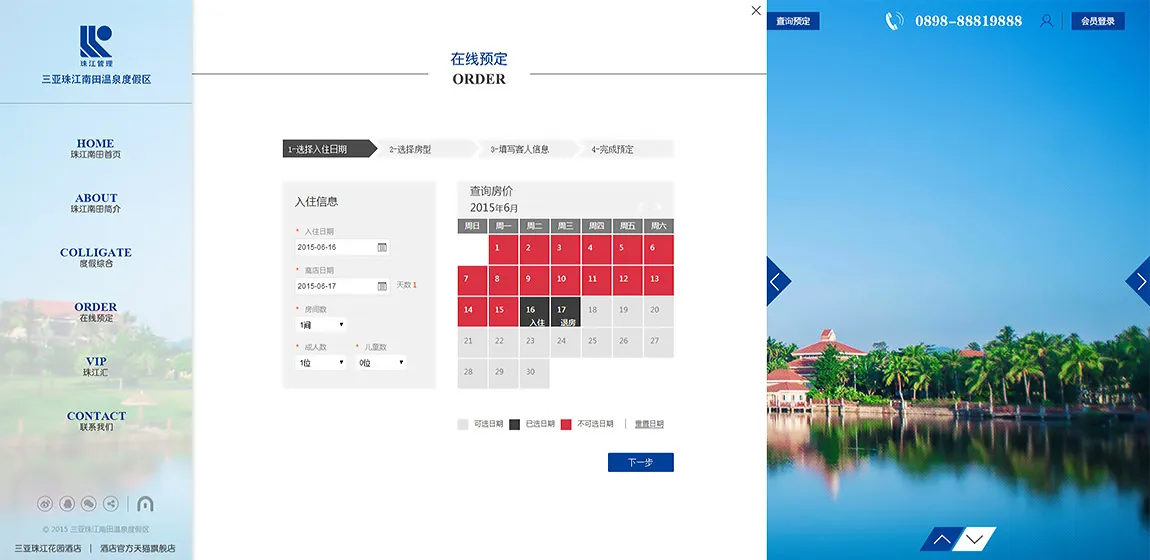Select June 18 on the calendar

pyautogui.click(x=592, y=310)
